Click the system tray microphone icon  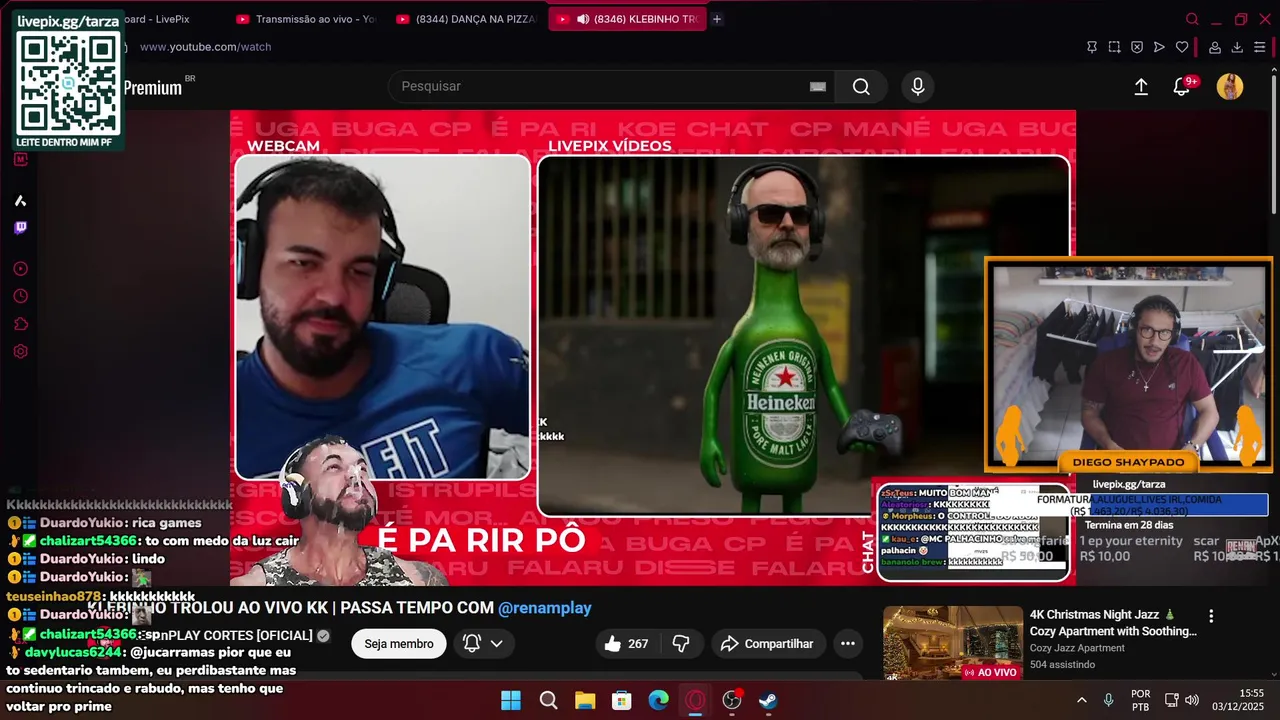point(1108,700)
